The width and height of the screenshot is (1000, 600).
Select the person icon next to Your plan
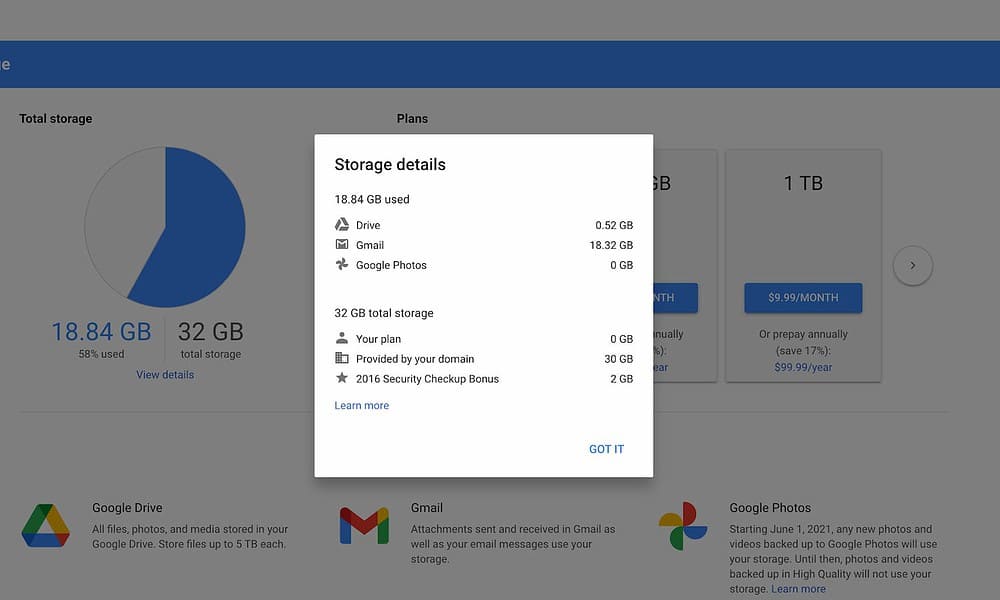[x=341, y=338]
